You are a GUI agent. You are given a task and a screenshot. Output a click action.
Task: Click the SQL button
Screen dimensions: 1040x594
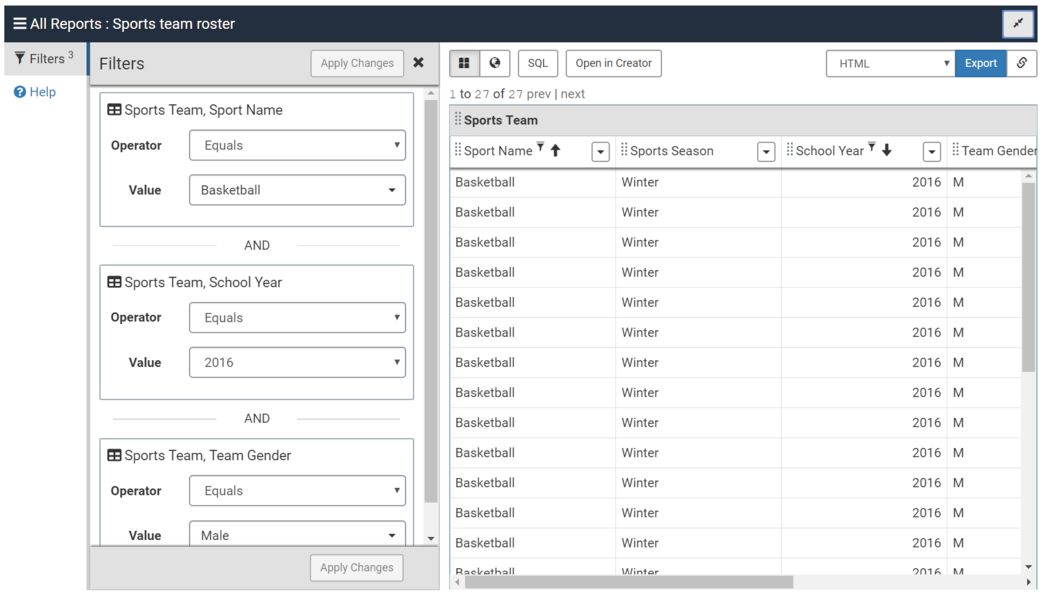click(x=538, y=63)
